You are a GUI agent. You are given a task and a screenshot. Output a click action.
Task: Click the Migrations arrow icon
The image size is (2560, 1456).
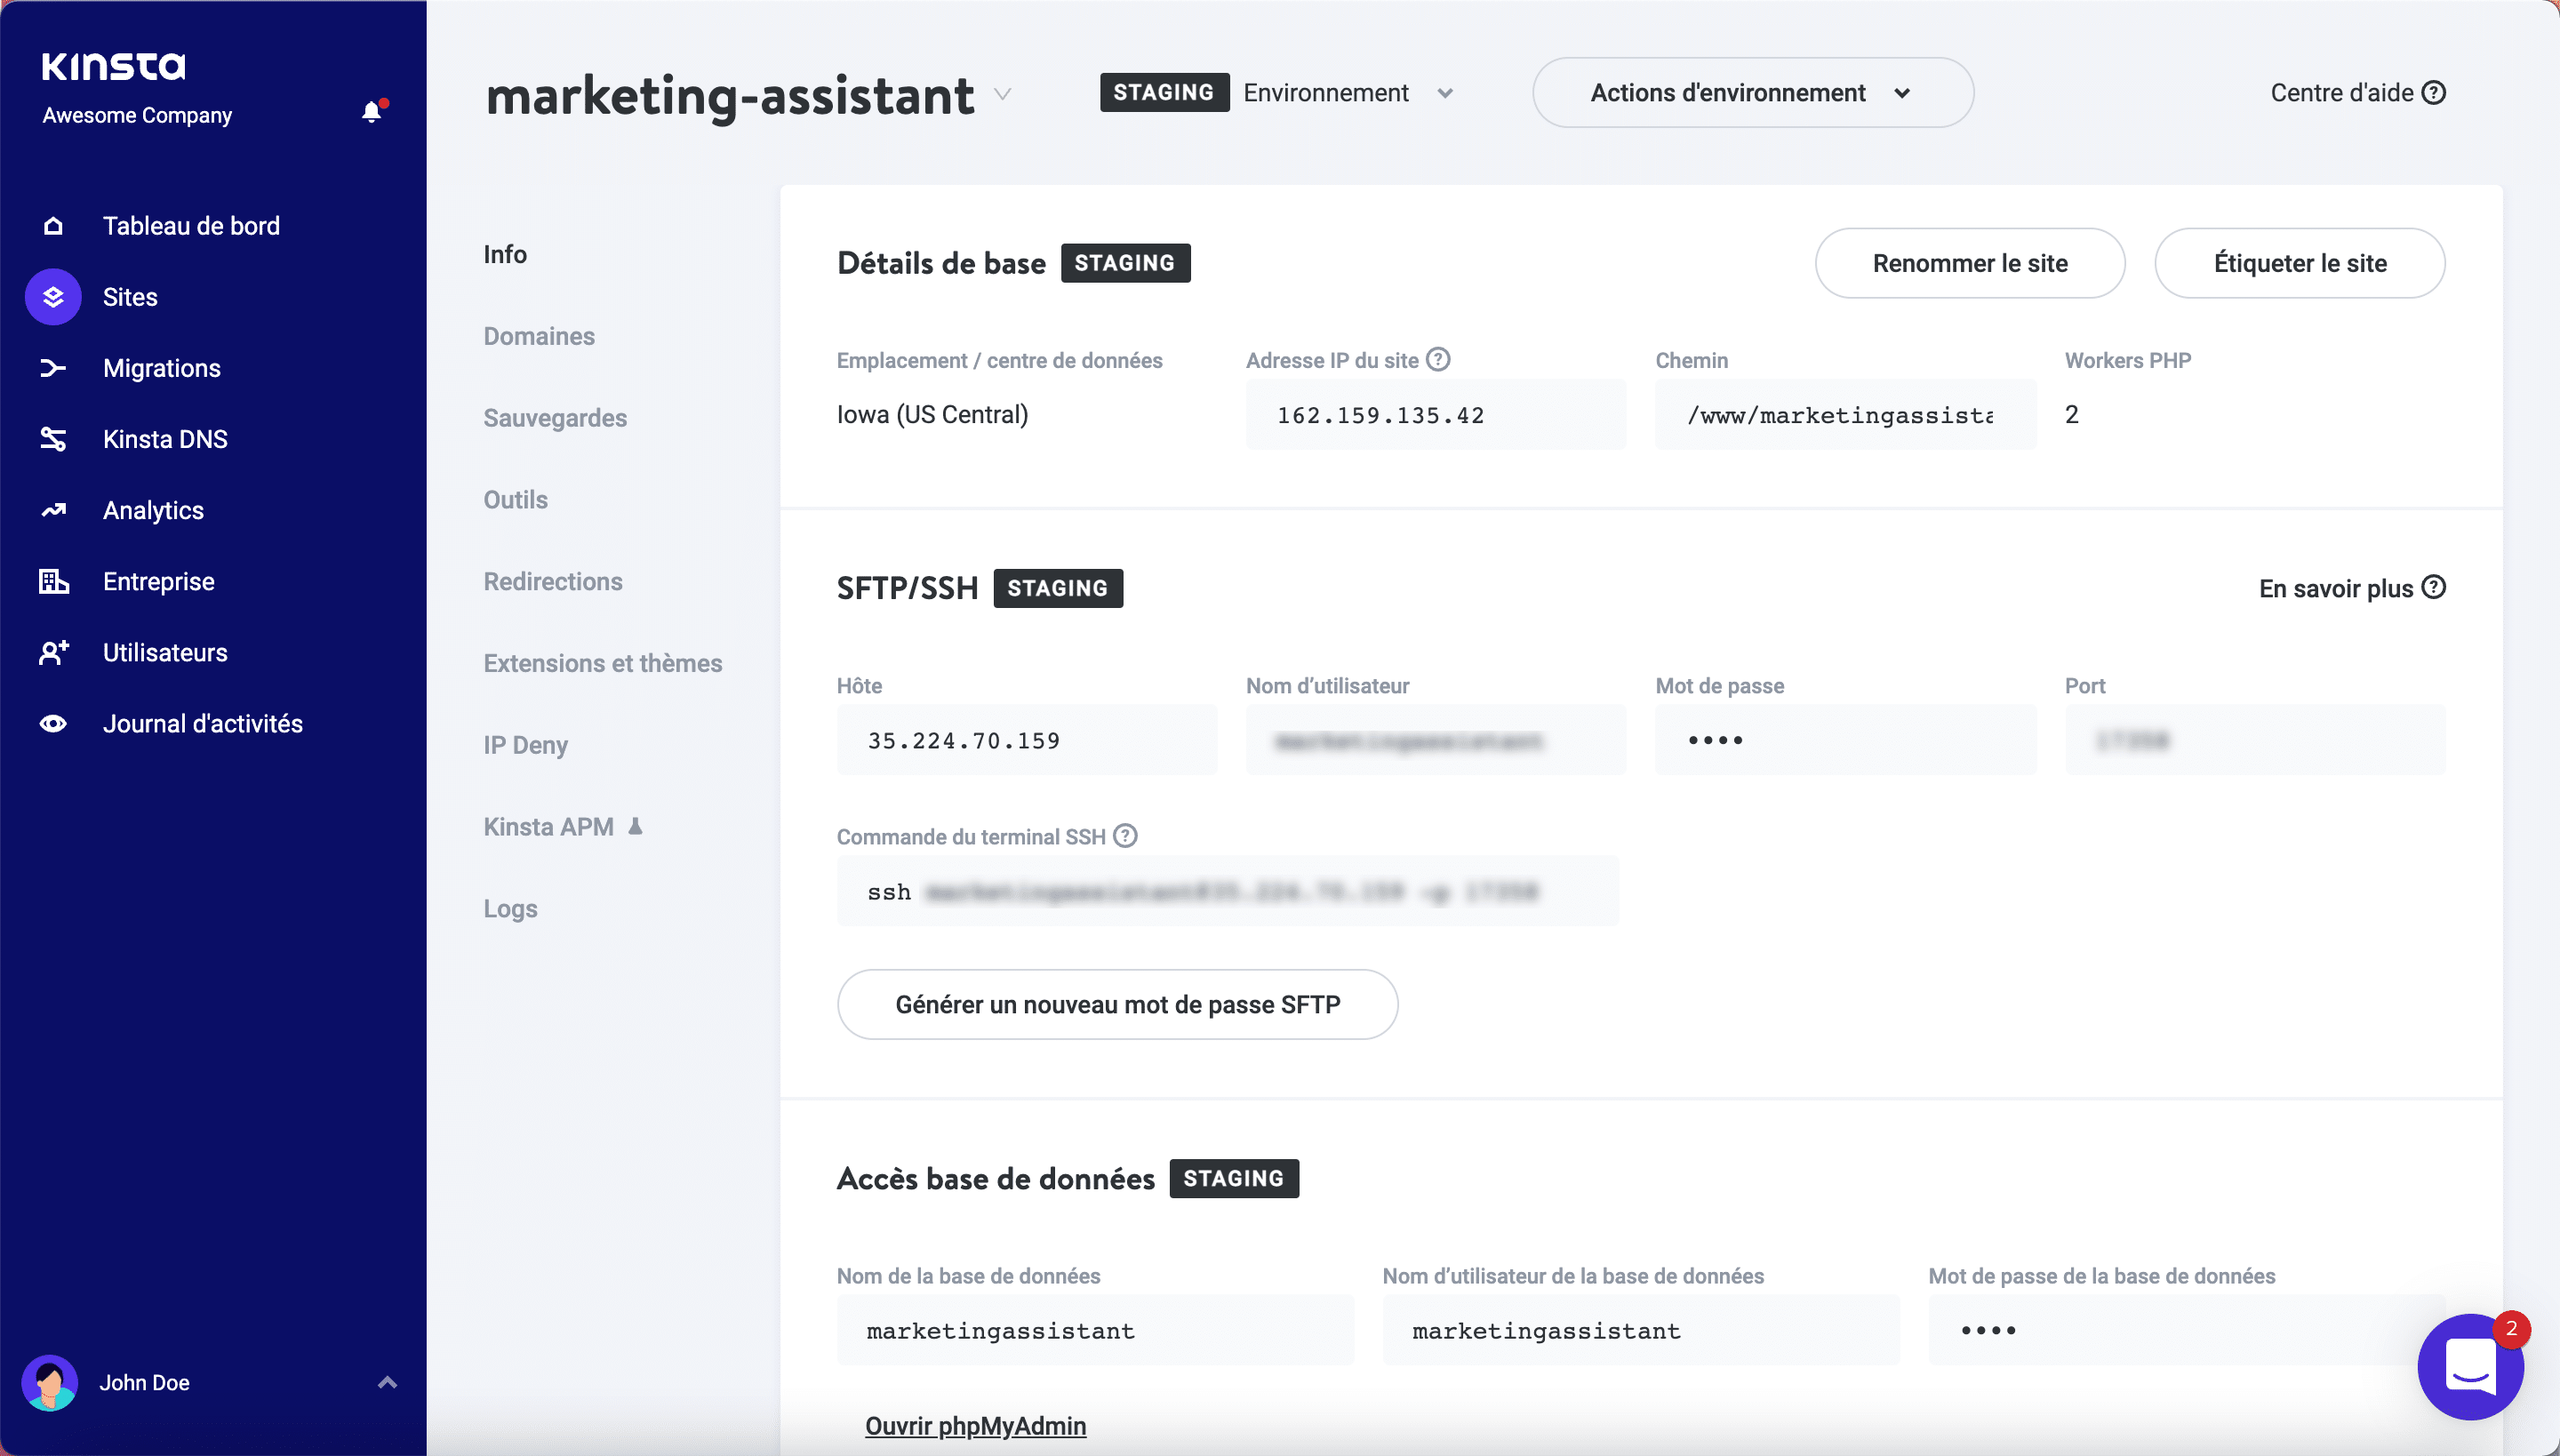[53, 368]
